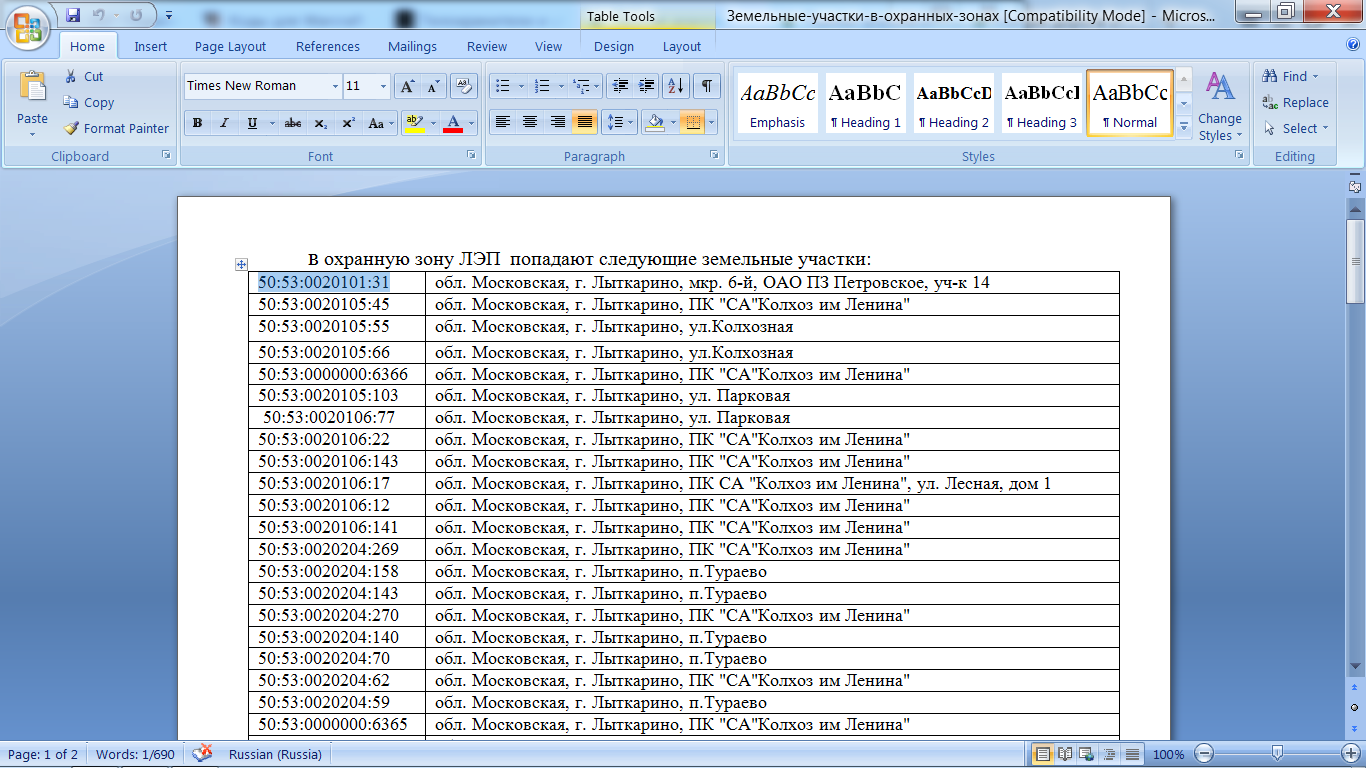Toggle strikethrough formatting
1366x768 pixels.
click(293, 123)
